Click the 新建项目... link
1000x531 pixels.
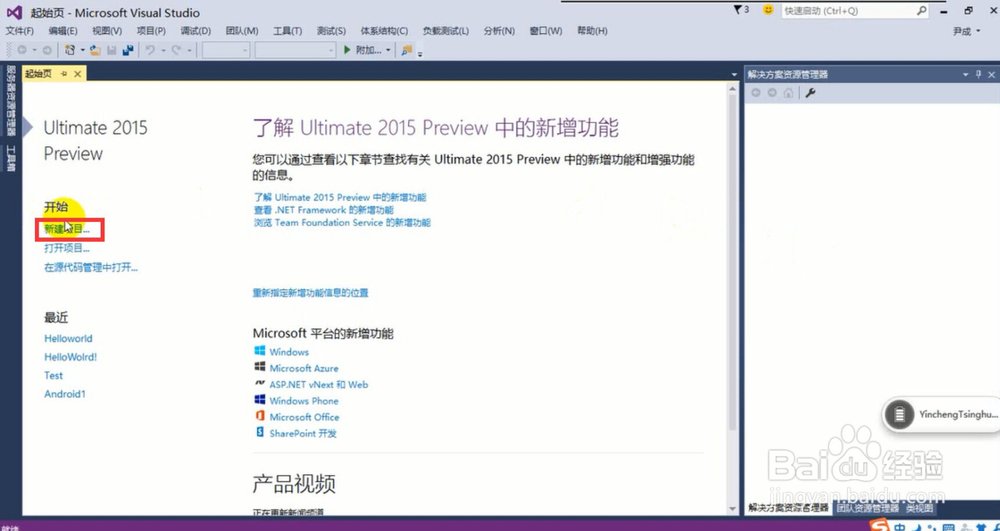coord(67,229)
